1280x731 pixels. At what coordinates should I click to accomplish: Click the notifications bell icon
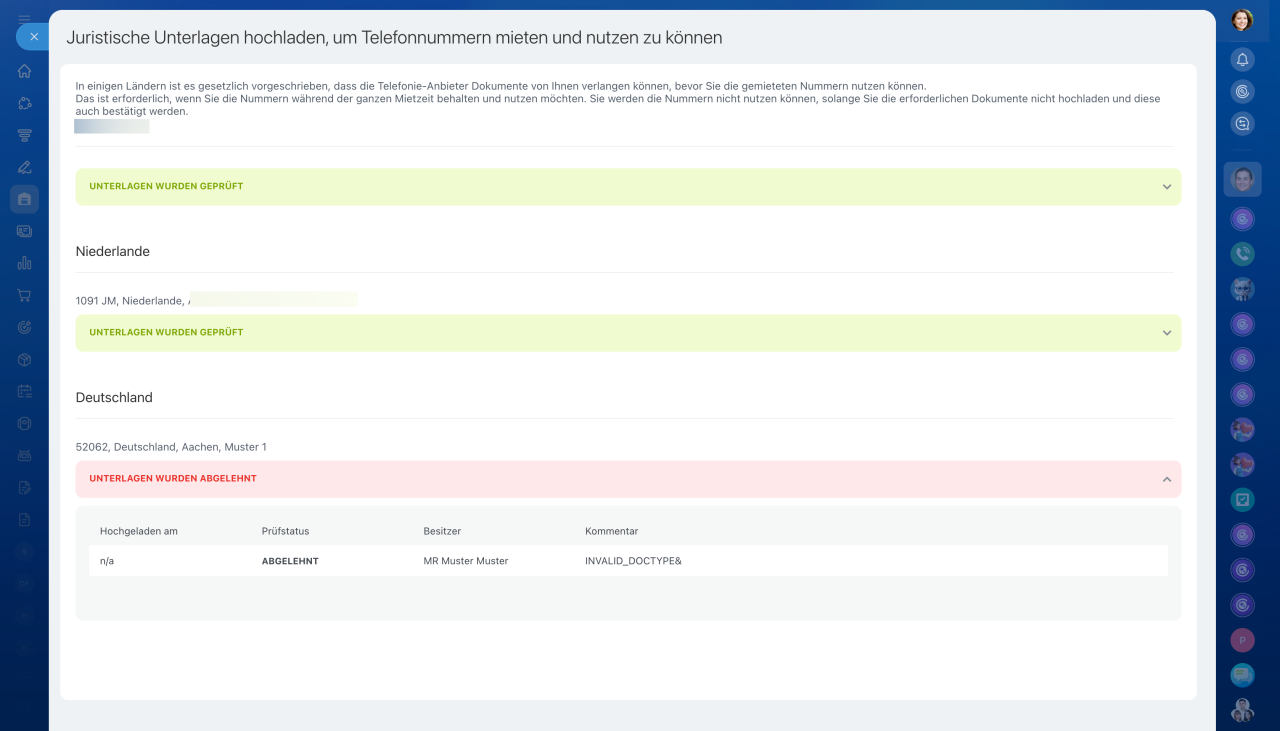1242,60
